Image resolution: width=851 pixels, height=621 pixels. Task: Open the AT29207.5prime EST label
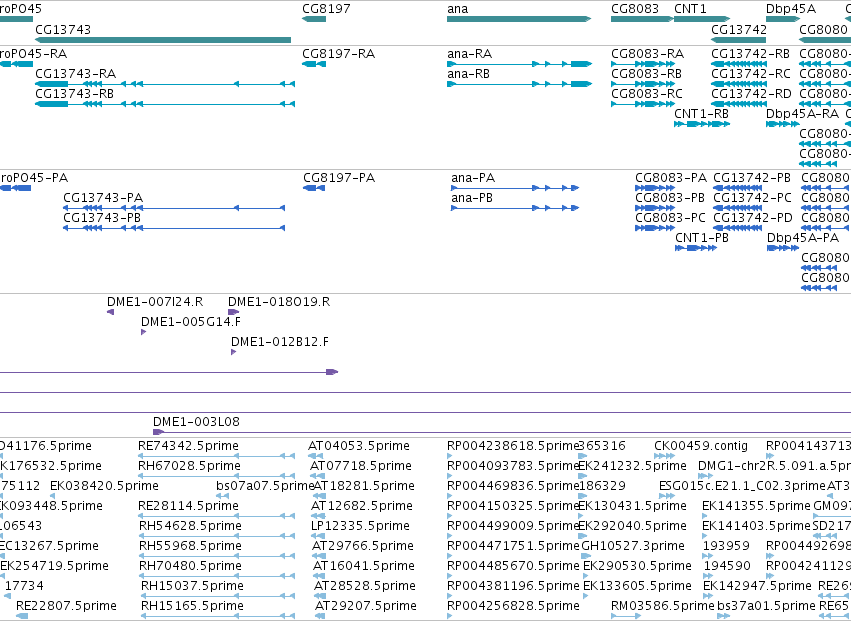click(x=366, y=606)
